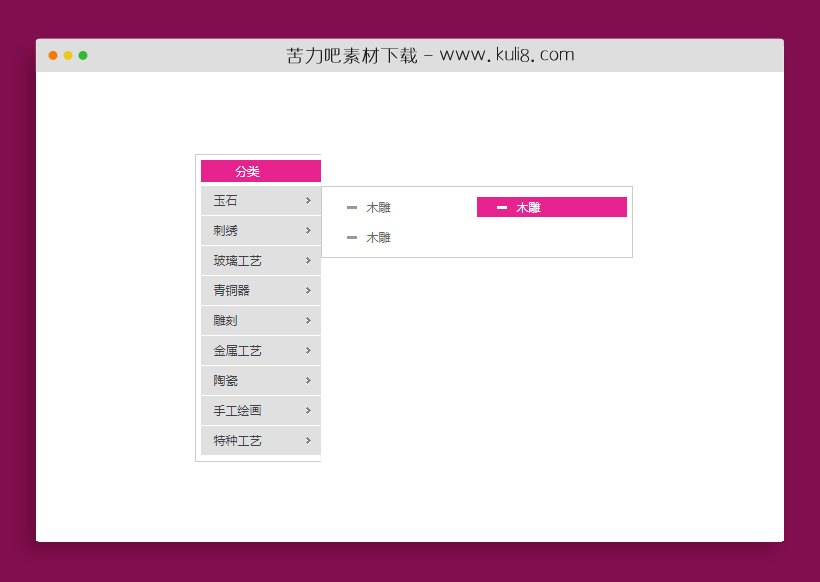Open the 刺绣 category
The image size is (820, 582).
[x=226, y=231]
